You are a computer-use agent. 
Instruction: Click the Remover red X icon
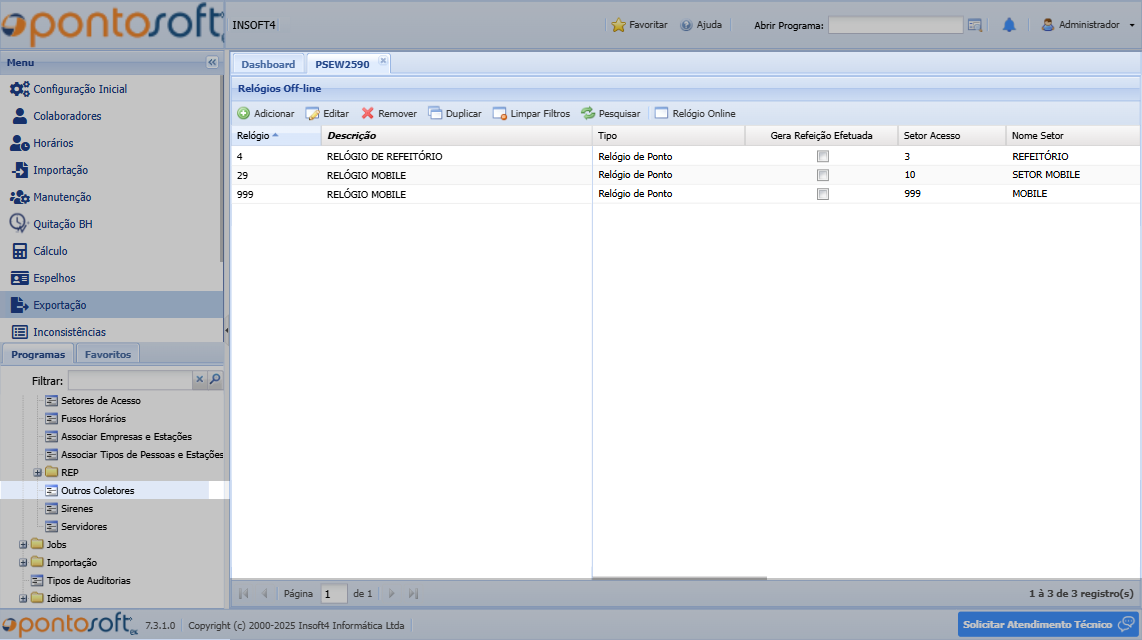tap(368, 114)
